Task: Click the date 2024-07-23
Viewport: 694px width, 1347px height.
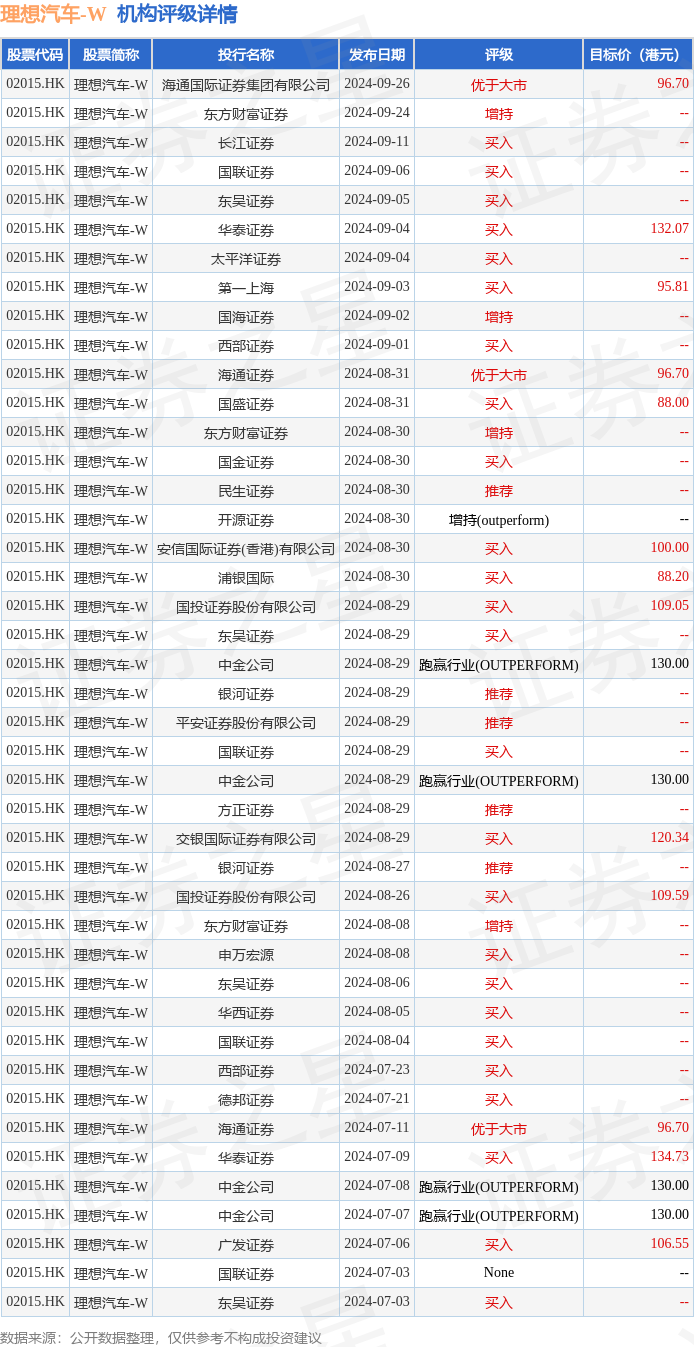Action: pyautogui.click(x=377, y=1070)
